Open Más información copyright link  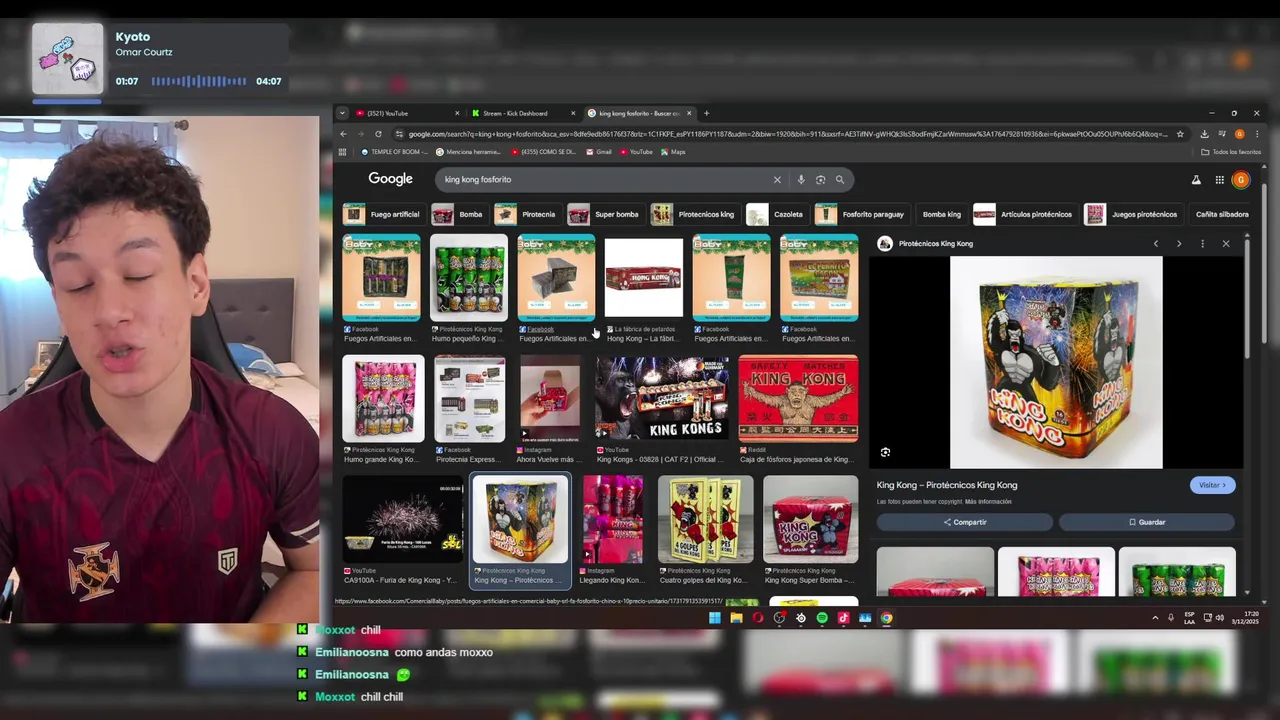click(x=986, y=502)
